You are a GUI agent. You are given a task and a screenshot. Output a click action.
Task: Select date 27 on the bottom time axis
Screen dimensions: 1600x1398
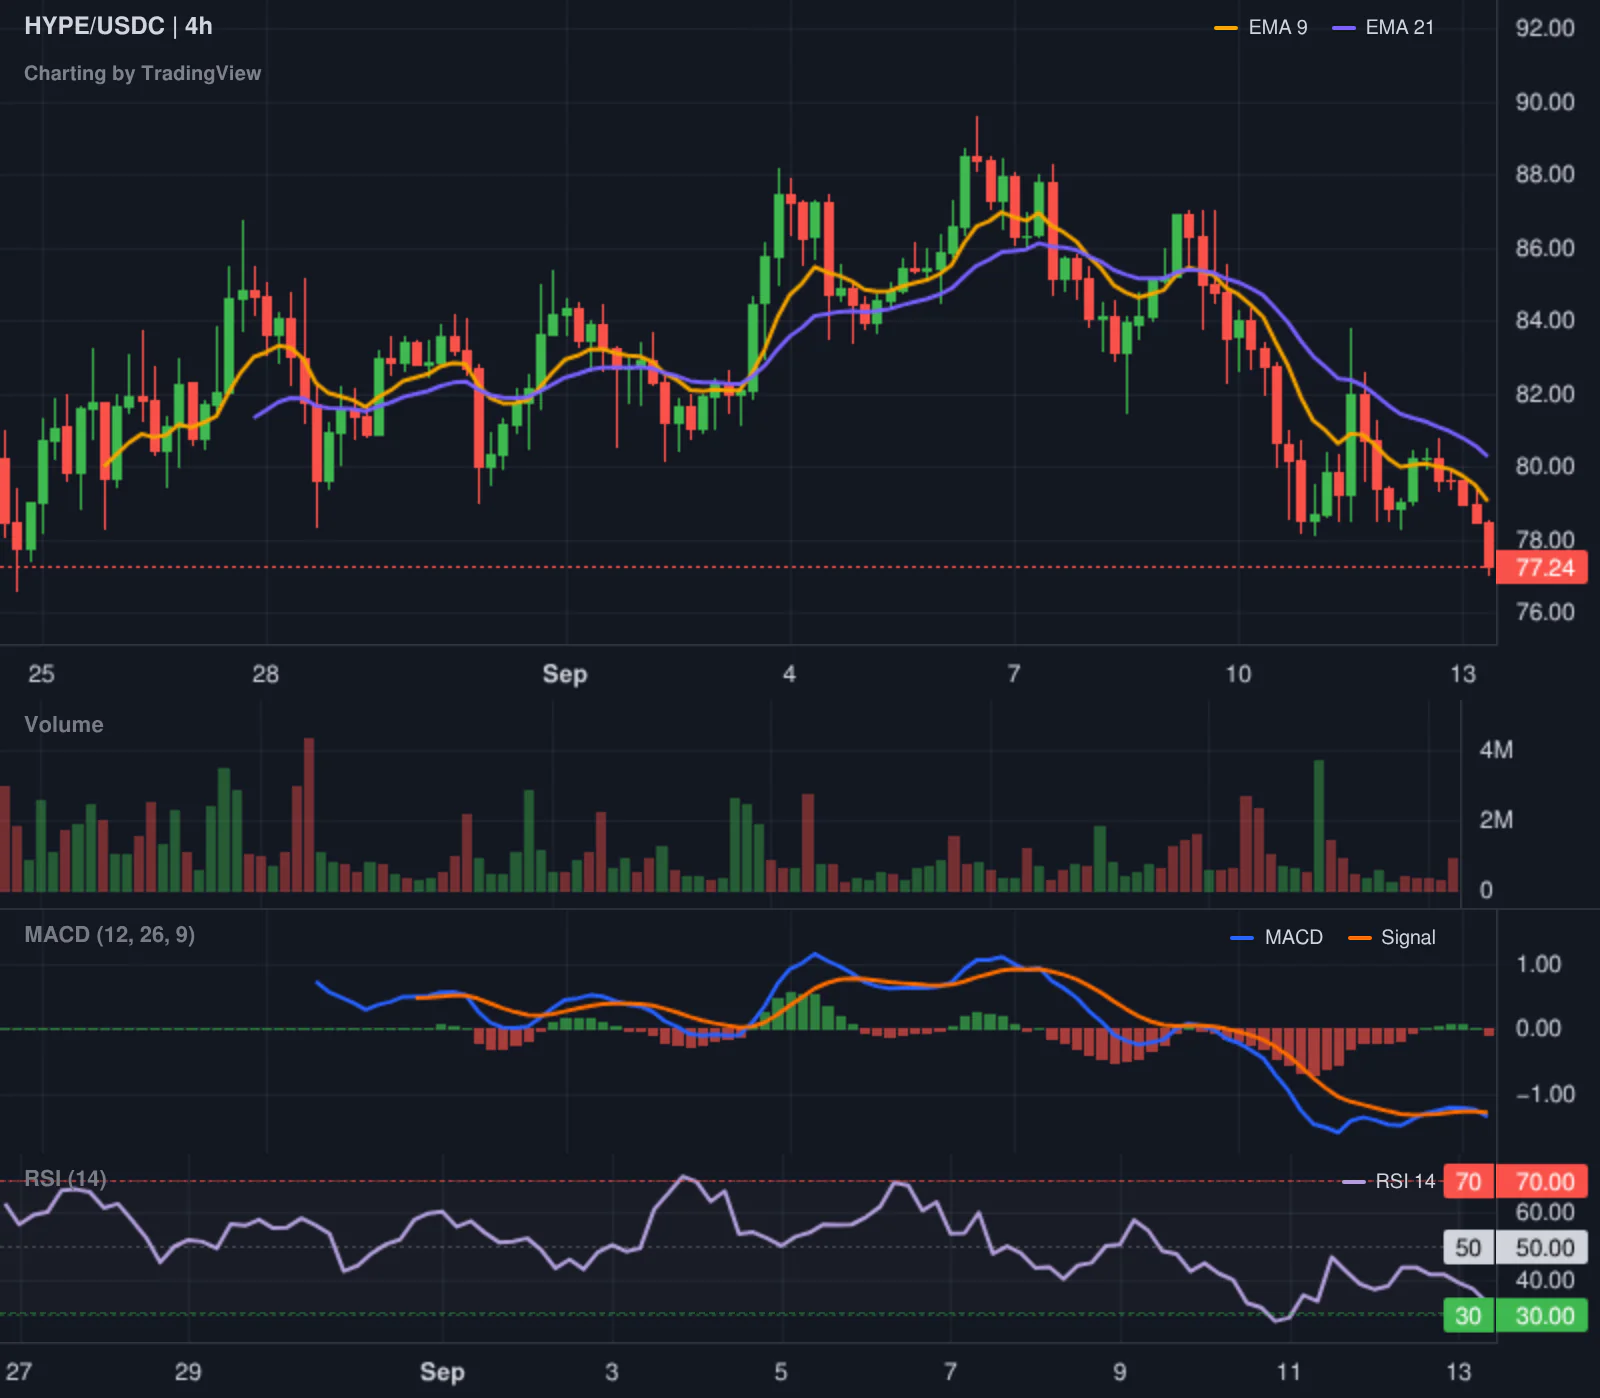click(x=19, y=1372)
